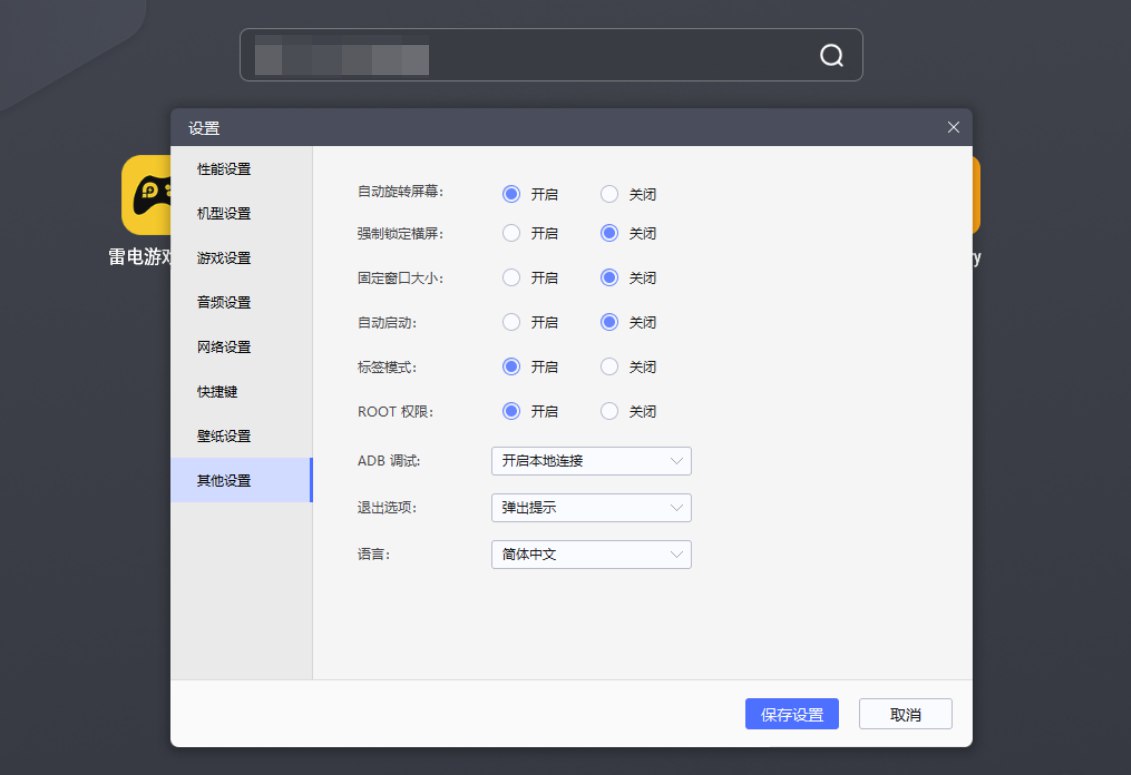The image size is (1131, 775).
Task: Open 音频设置 section
Action: coord(242,302)
